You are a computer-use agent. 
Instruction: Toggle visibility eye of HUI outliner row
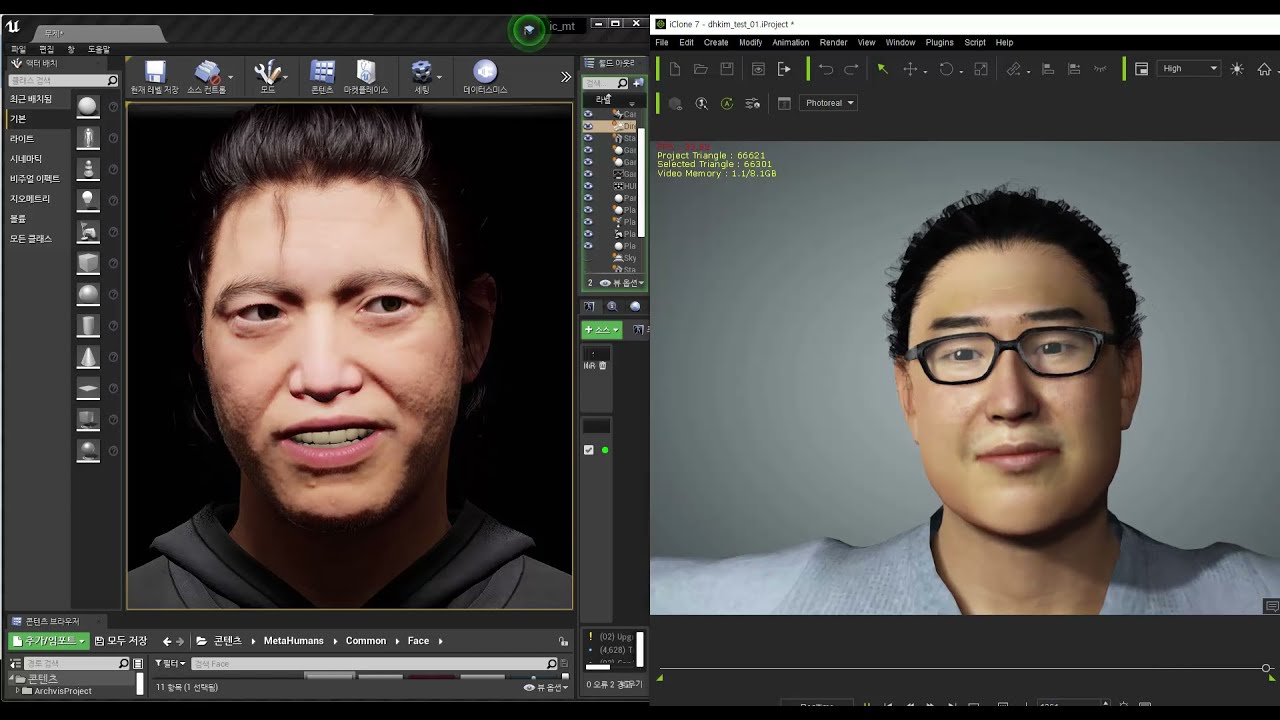point(588,186)
